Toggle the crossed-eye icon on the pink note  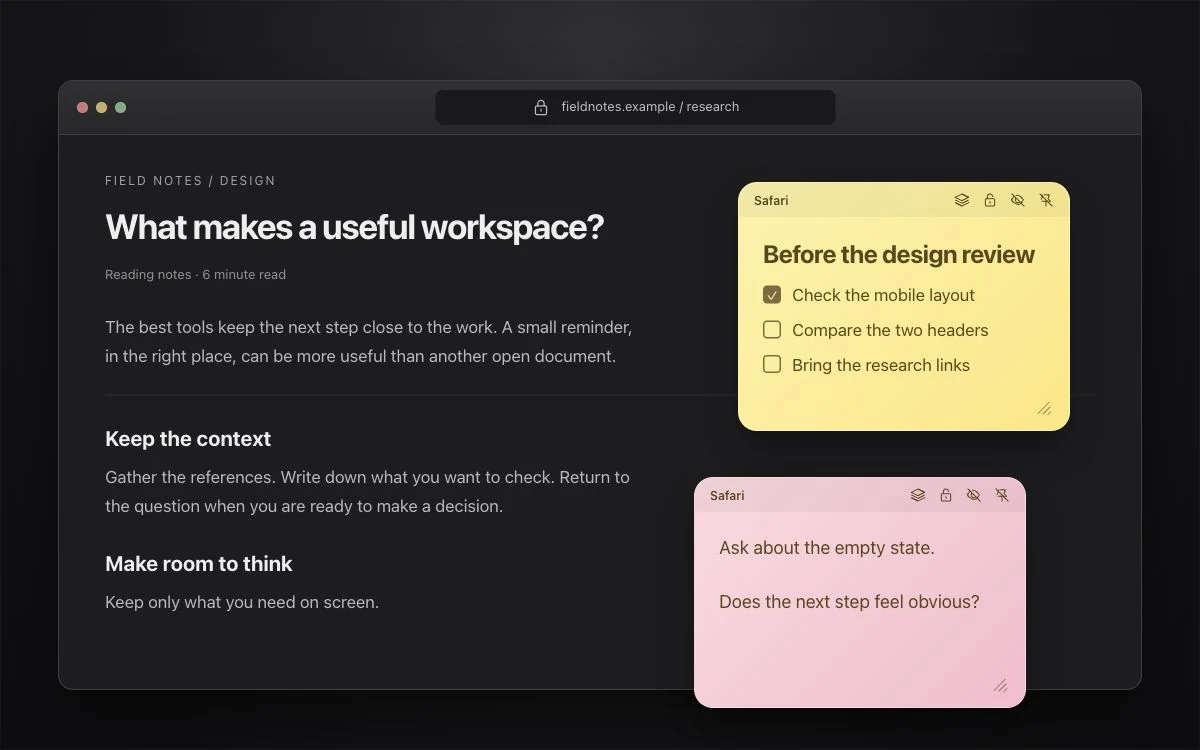974,495
